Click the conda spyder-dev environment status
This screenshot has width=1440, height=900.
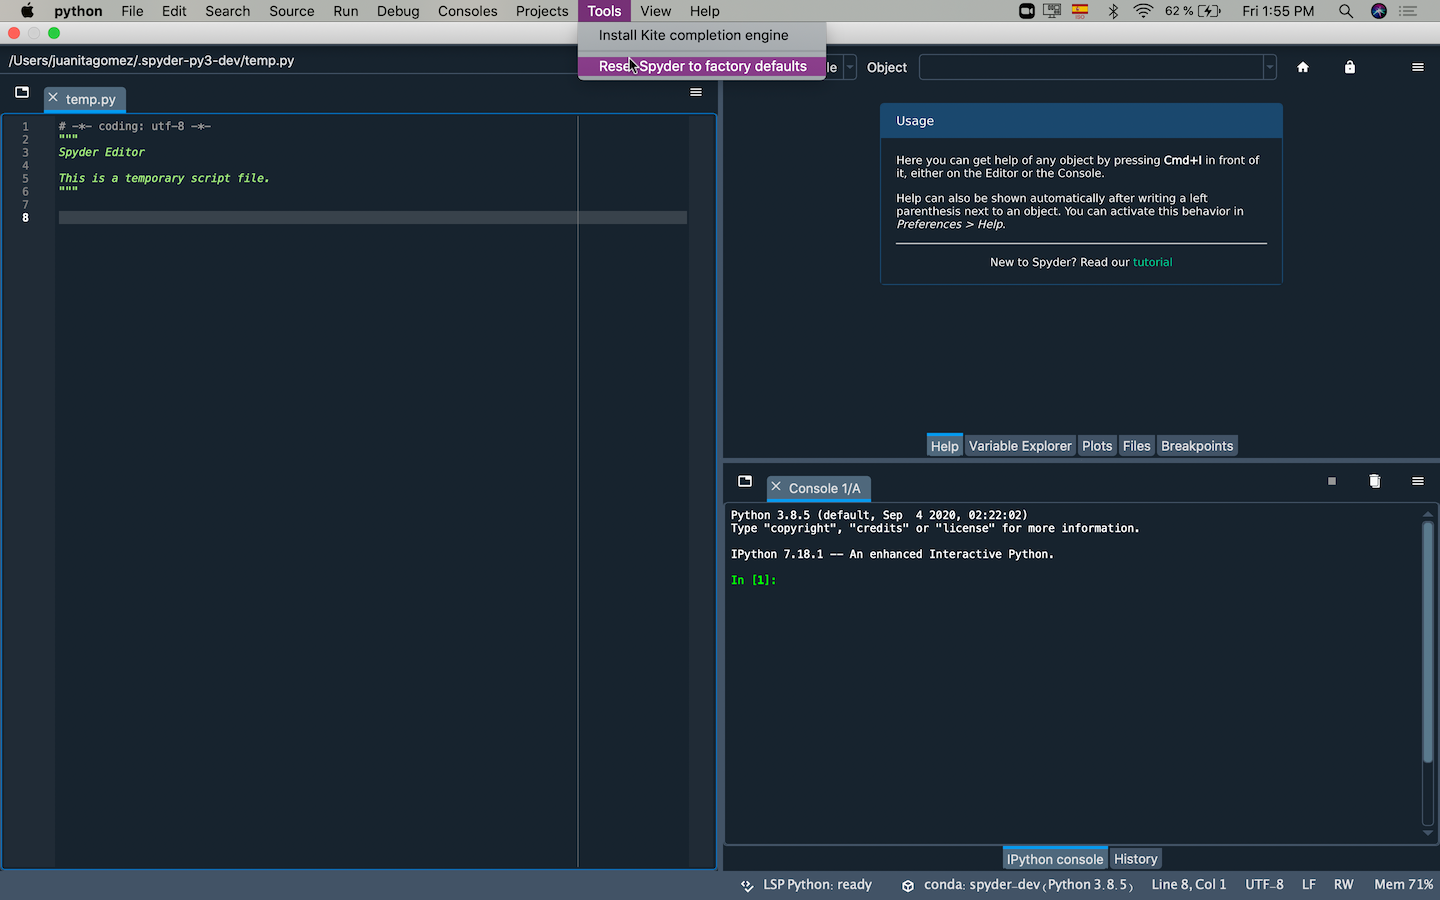(1027, 885)
